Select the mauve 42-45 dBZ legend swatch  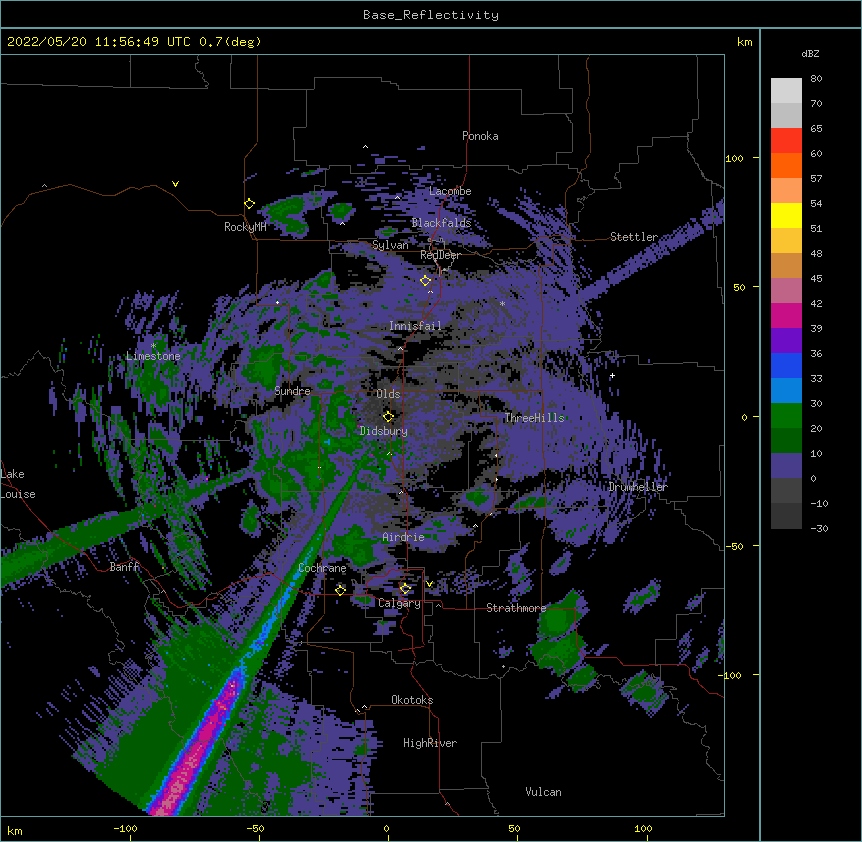click(x=786, y=291)
